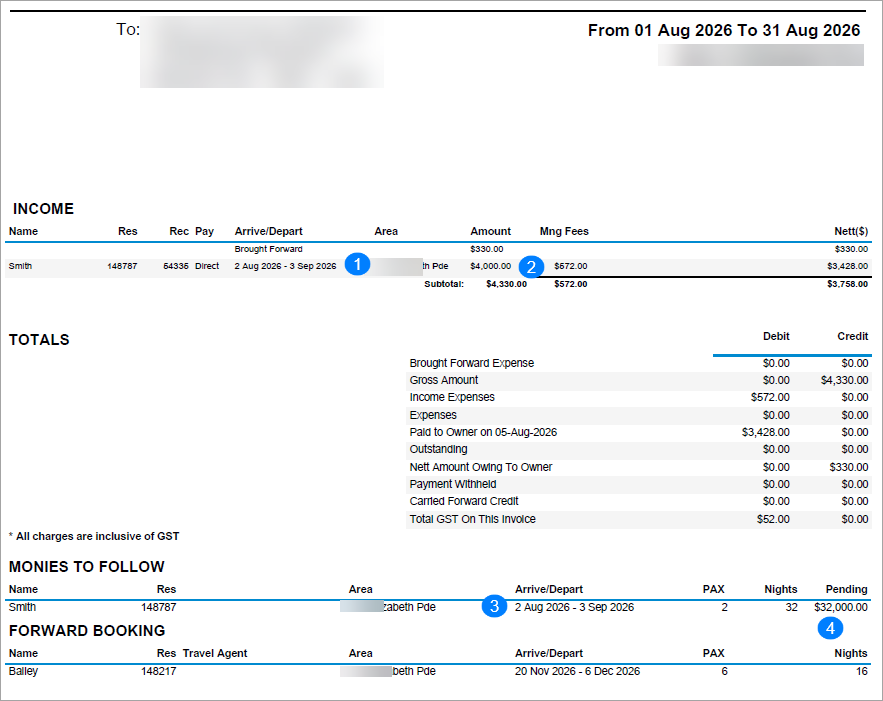Click the Paid to Owner debit $3,428.00
Viewport: 883px width, 701px height.
pyautogui.click(x=765, y=432)
